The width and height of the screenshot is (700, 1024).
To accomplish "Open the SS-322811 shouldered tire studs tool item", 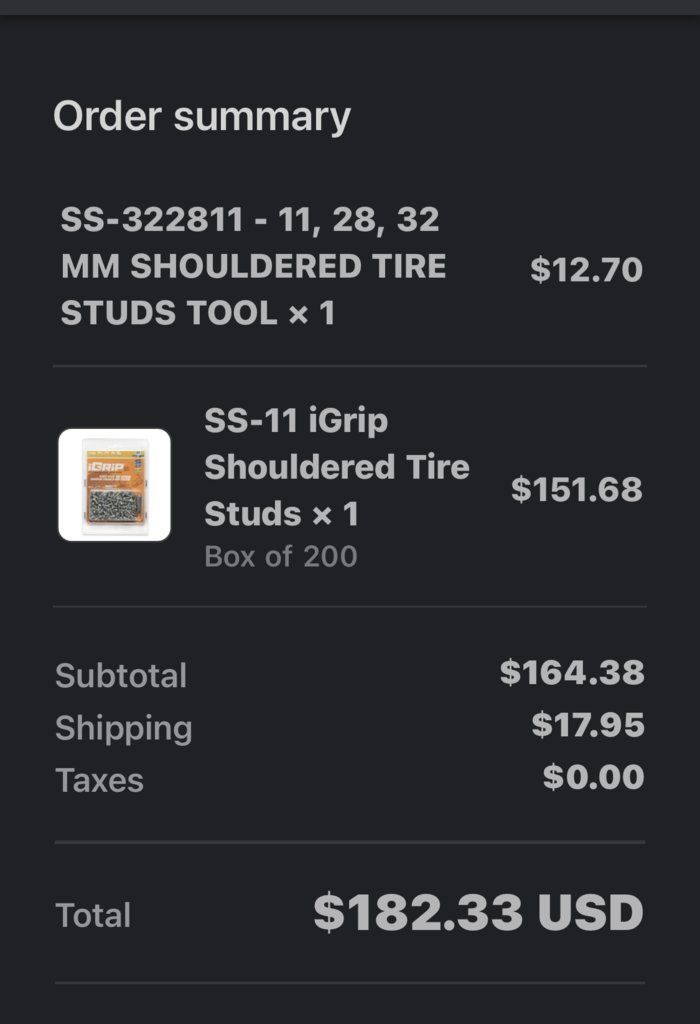I will coord(253,266).
